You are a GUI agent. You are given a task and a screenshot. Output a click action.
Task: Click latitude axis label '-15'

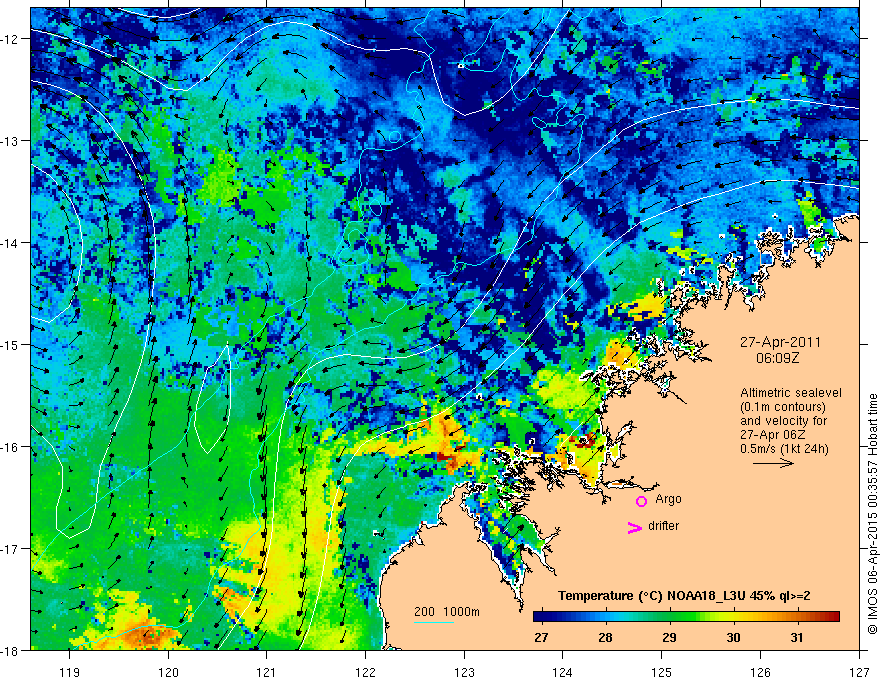click(10, 344)
